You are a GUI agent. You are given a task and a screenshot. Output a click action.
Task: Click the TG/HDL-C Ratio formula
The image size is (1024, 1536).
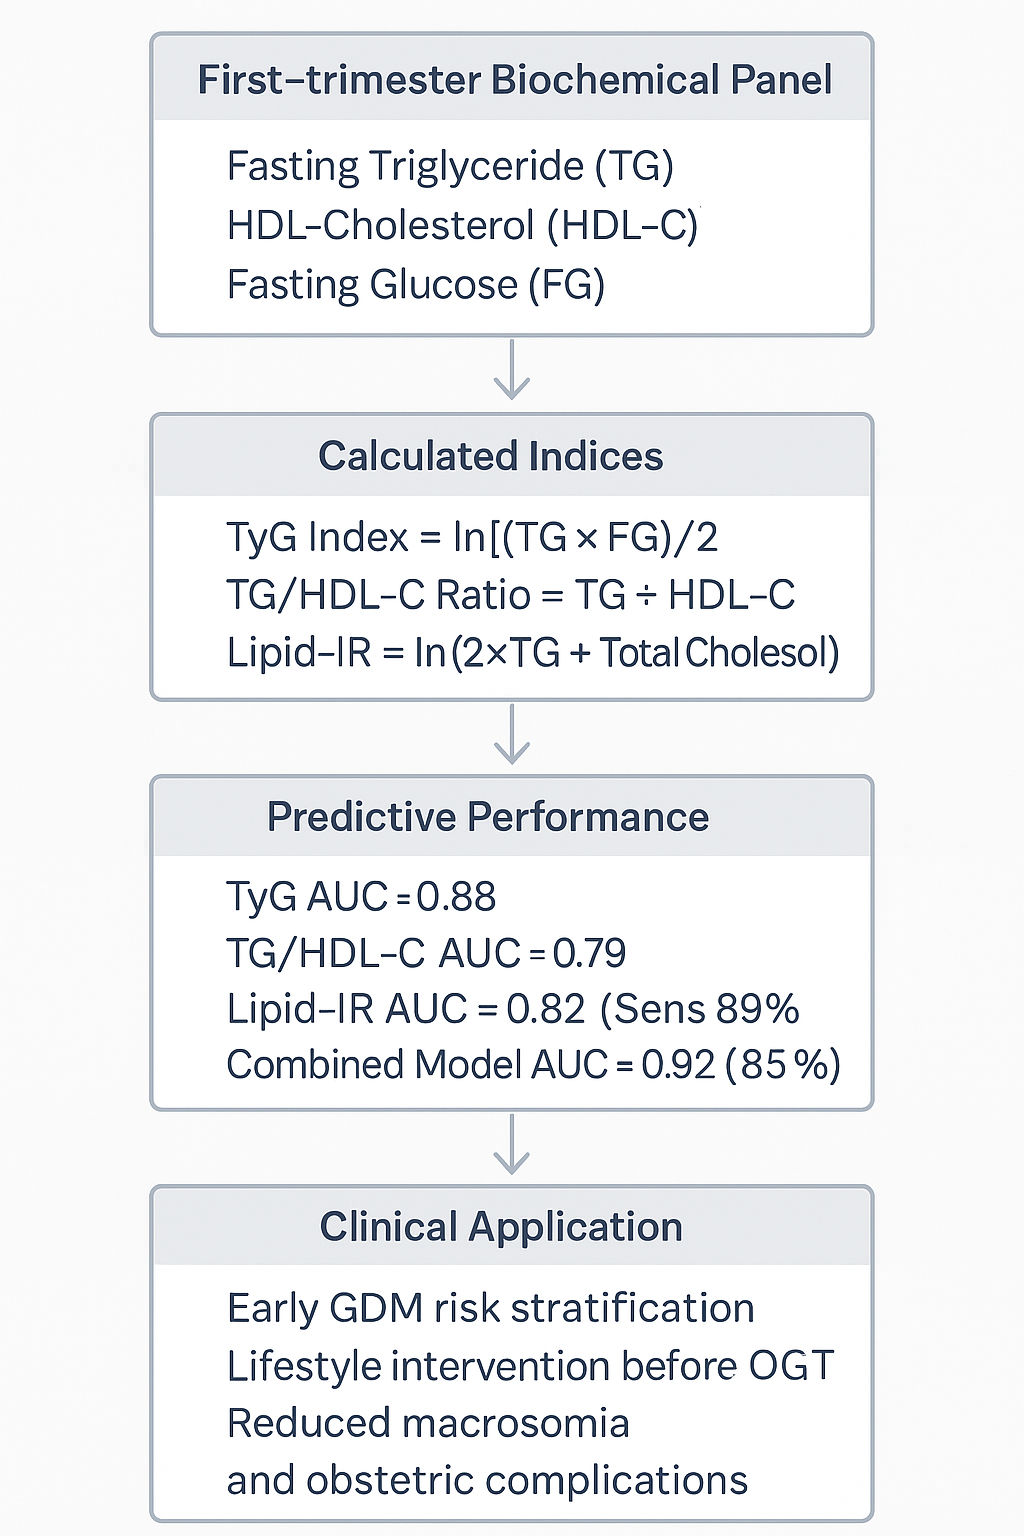pos(510,595)
